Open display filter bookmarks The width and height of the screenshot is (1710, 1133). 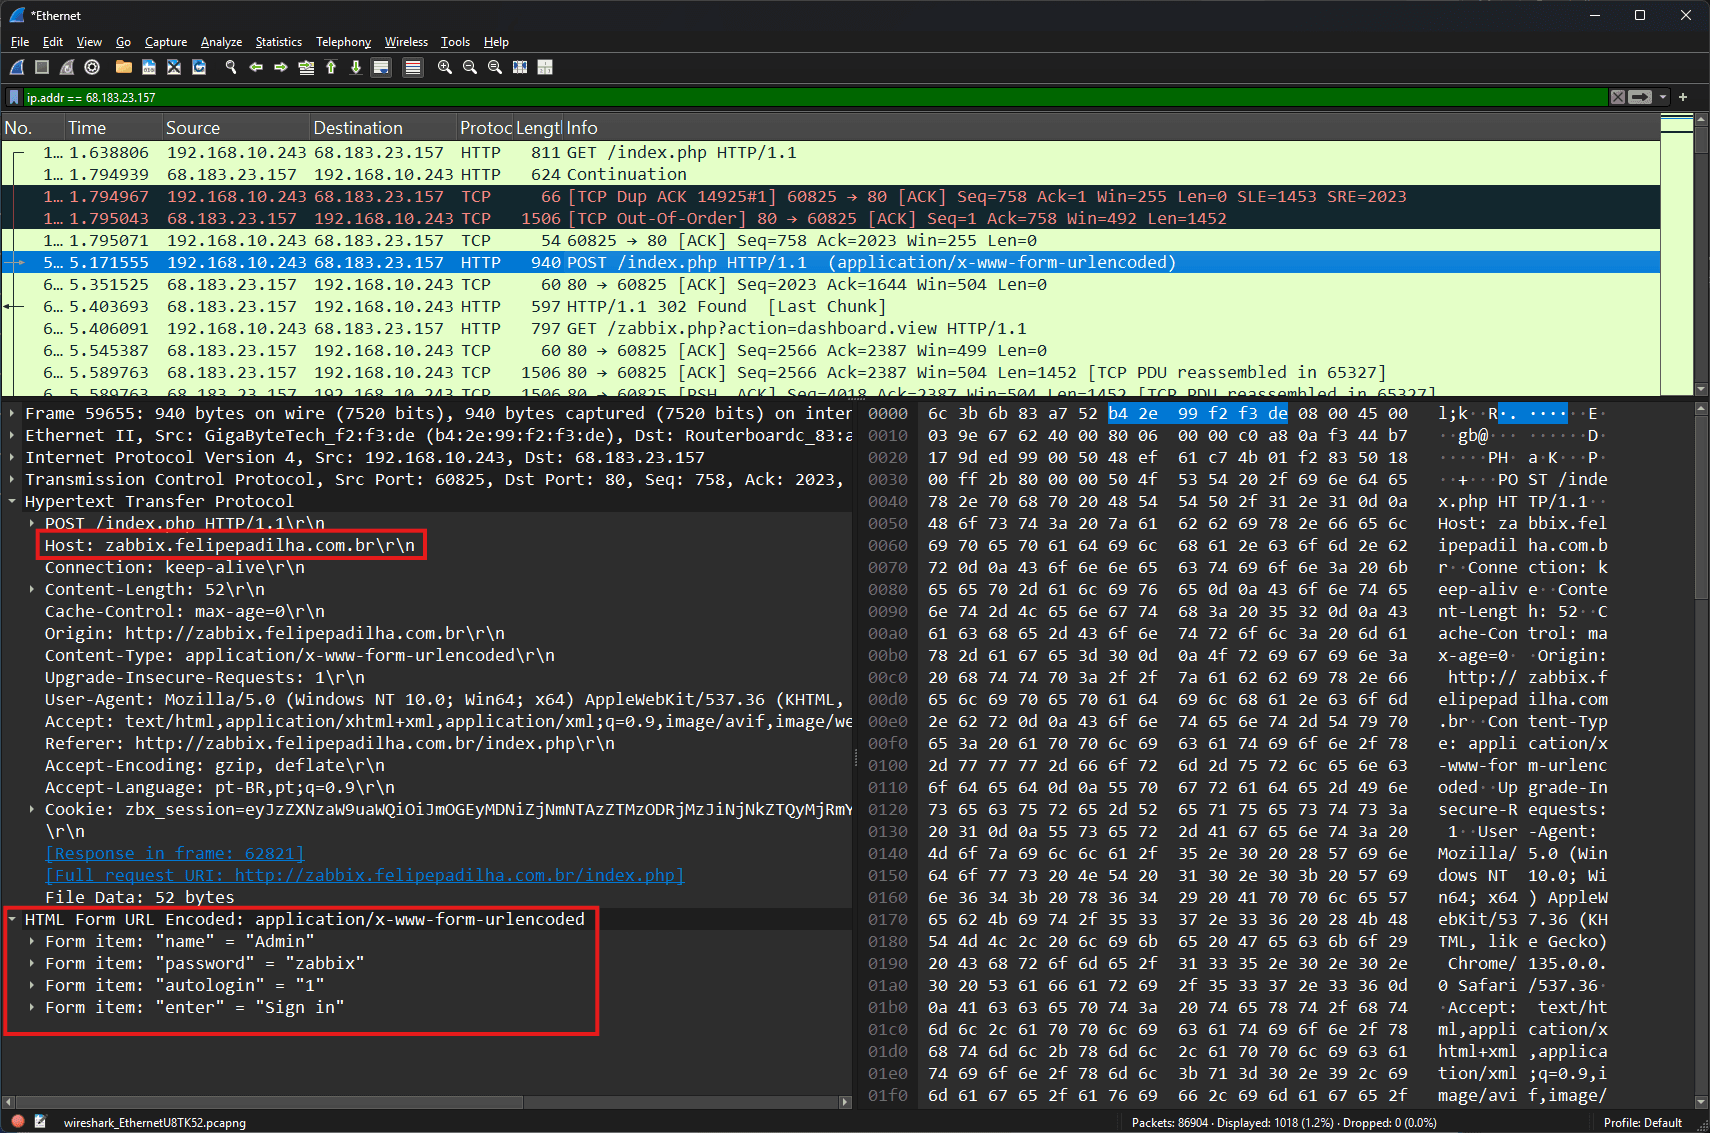14,97
